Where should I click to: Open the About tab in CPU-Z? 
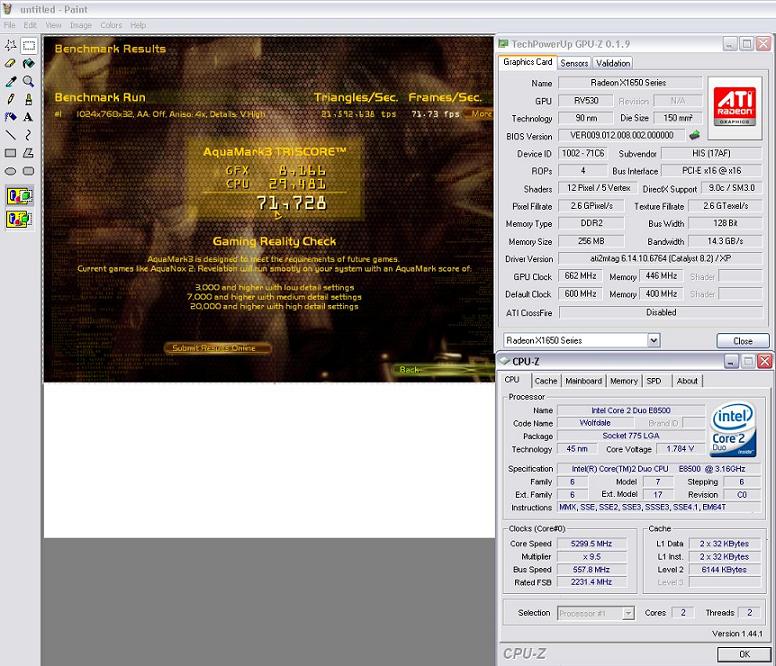tap(687, 381)
